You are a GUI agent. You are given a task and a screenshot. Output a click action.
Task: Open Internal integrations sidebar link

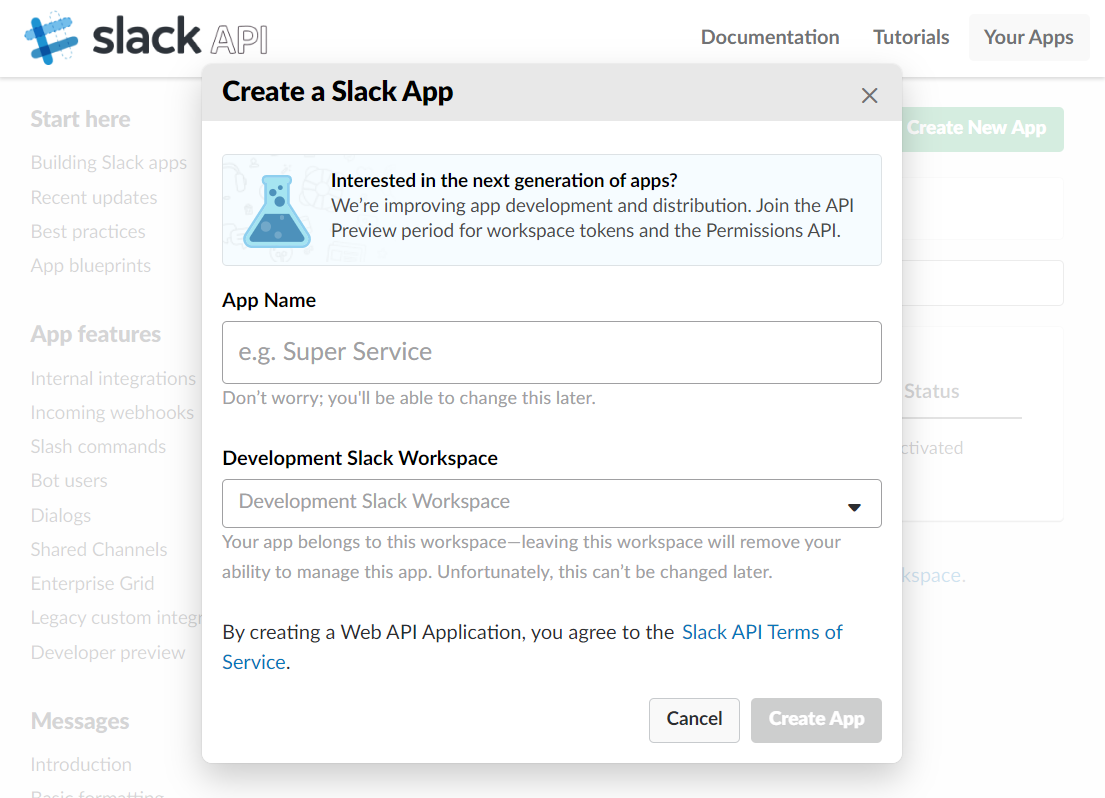tap(113, 379)
